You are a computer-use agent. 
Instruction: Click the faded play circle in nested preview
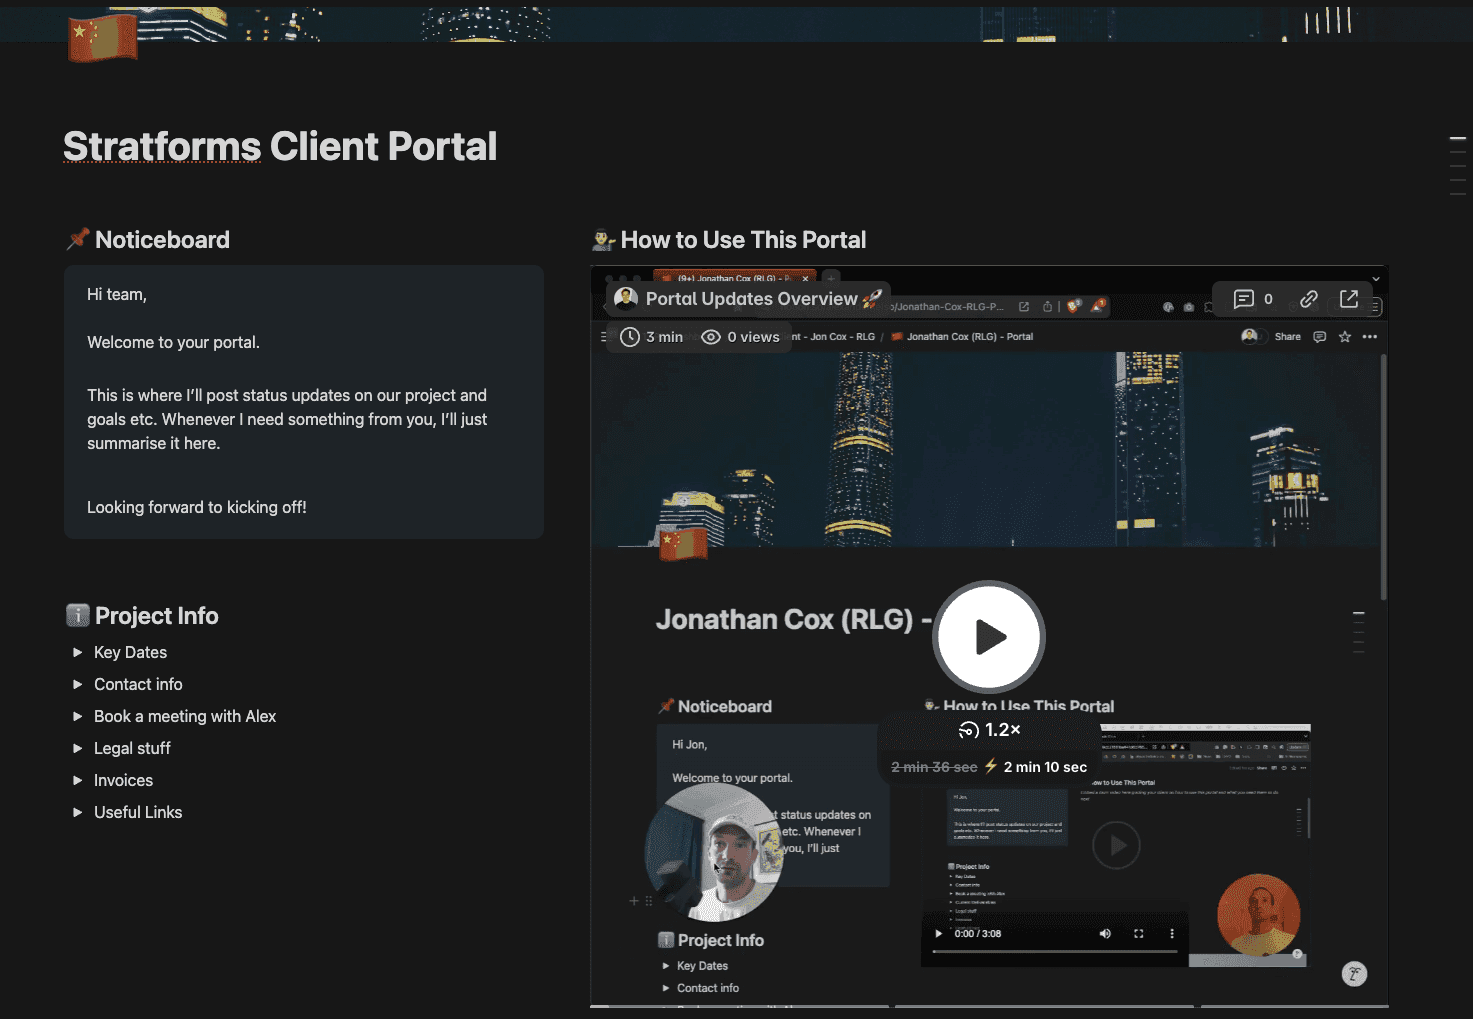tap(1117, 846)
